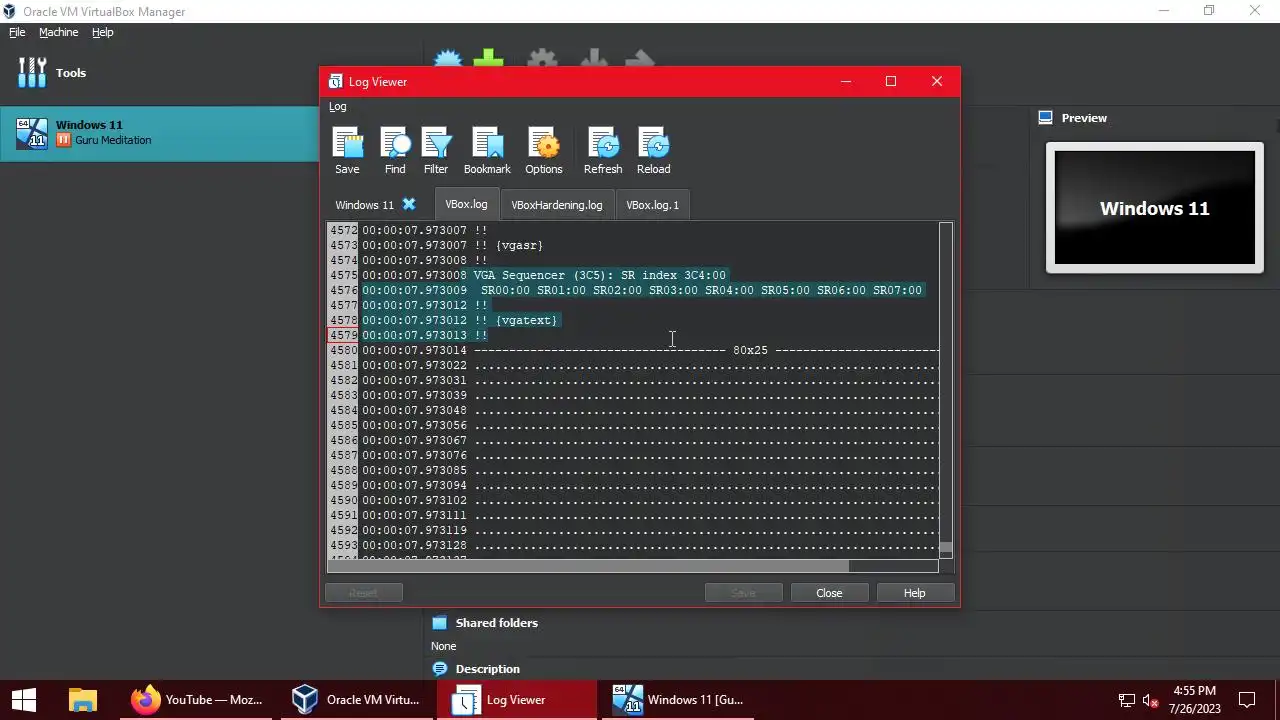Click log line 4573 {vgasr}
The height and width of the screenshot is (720, 1280).
(519, 245)
